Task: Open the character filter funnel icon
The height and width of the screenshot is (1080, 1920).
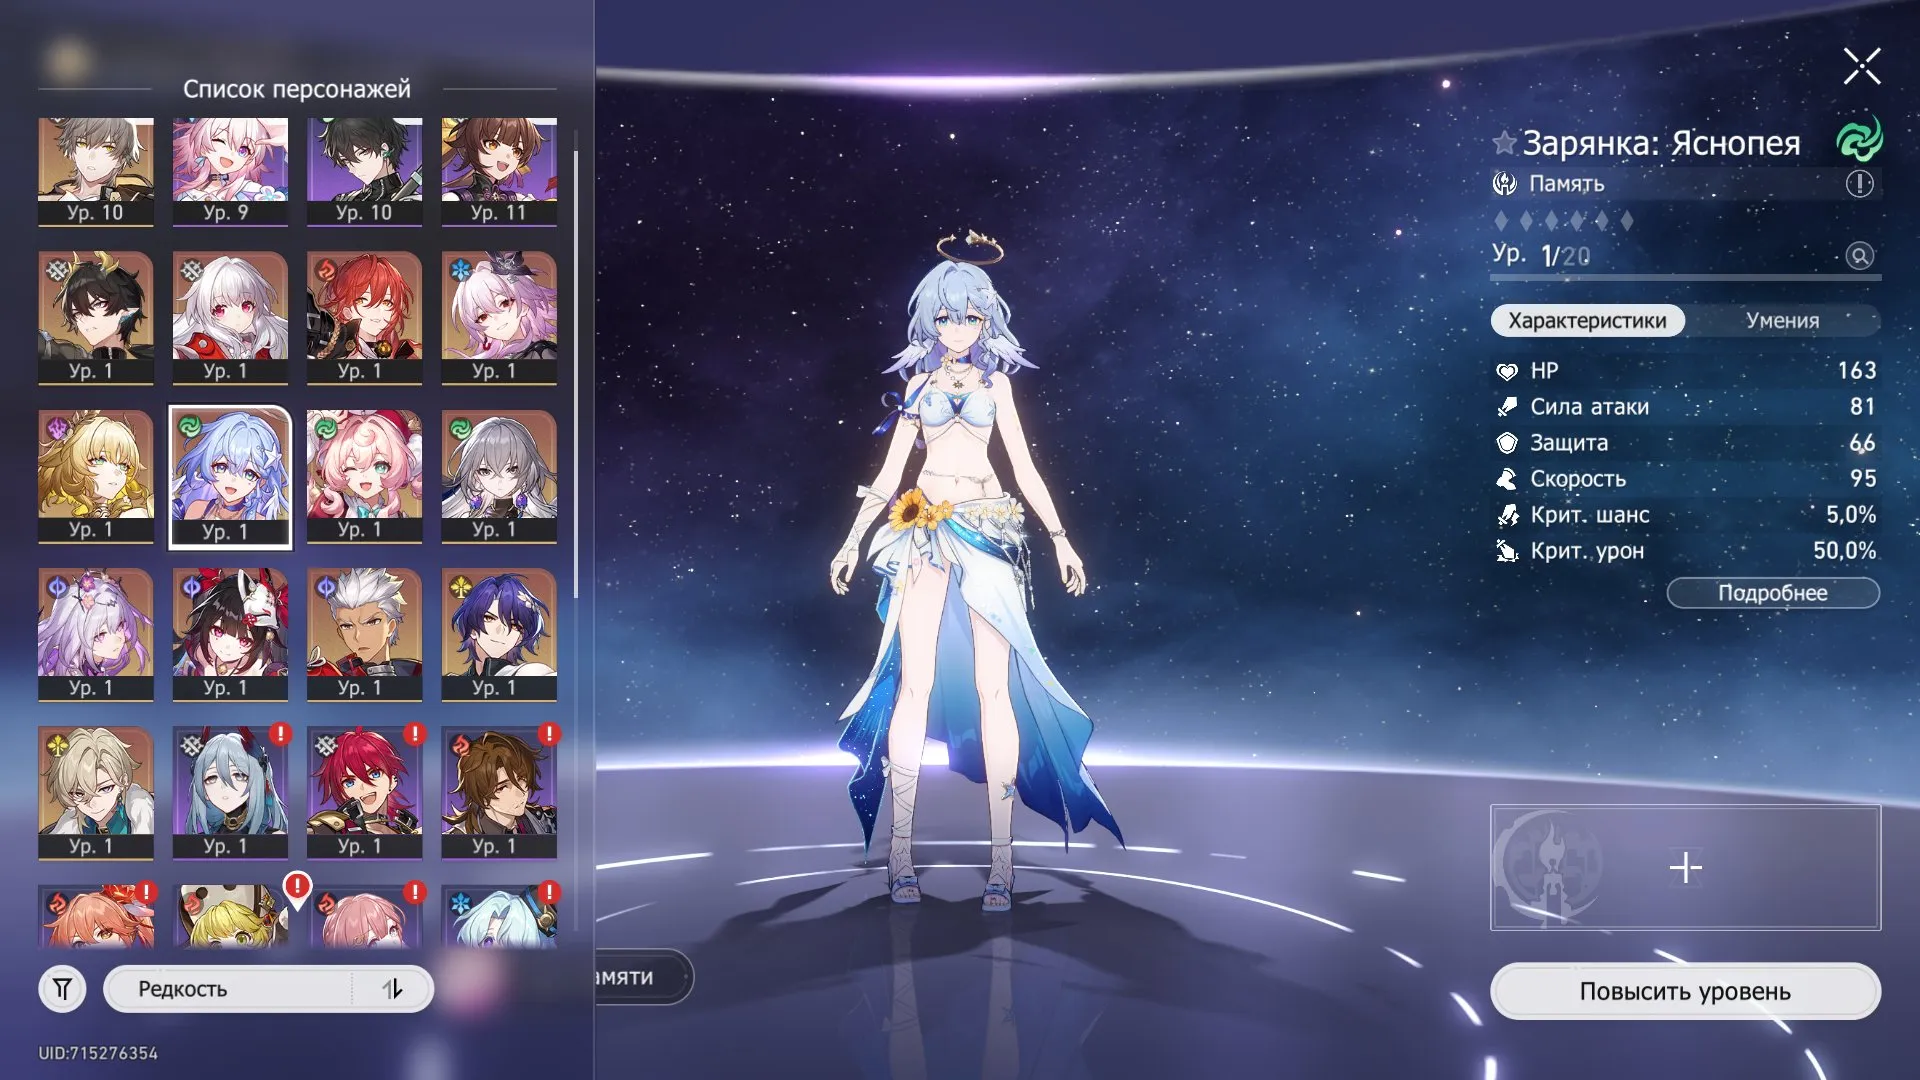Action: click(x=62, y=989)
